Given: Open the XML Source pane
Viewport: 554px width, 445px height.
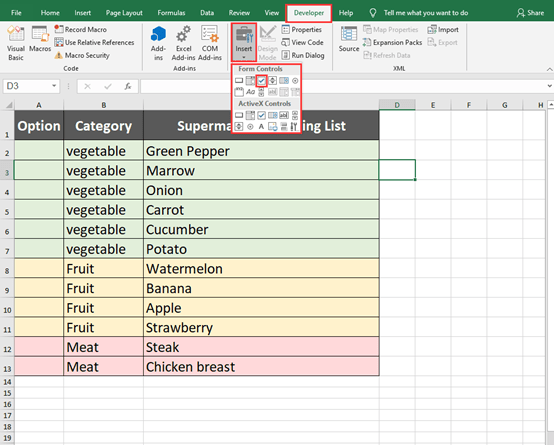Looking at the screenshot, I should [x=349, y=40].
